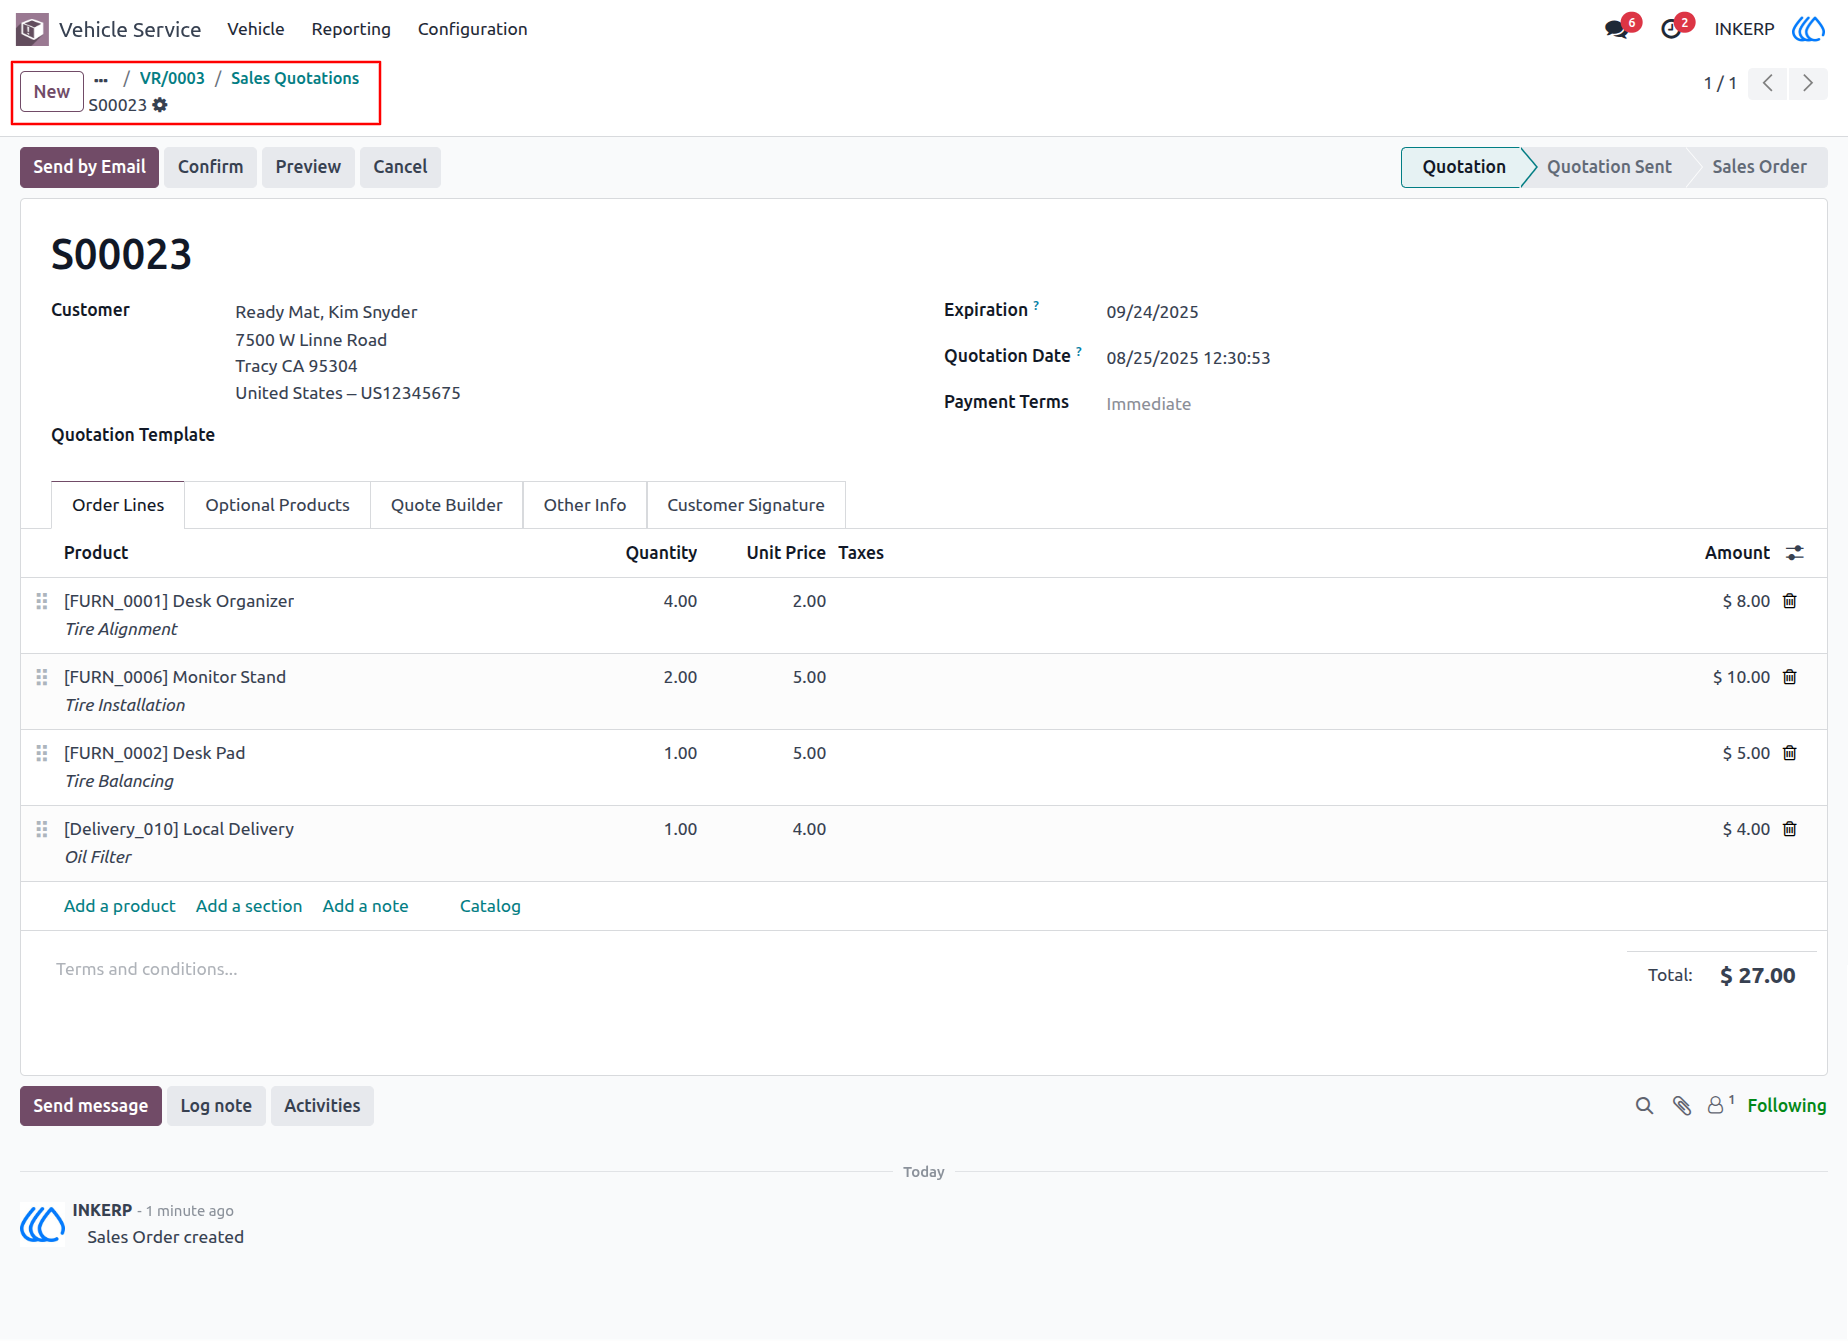This screenshot has height=1341, width=1848.
Task: Confirm the quotation
Action: (210, 167)
